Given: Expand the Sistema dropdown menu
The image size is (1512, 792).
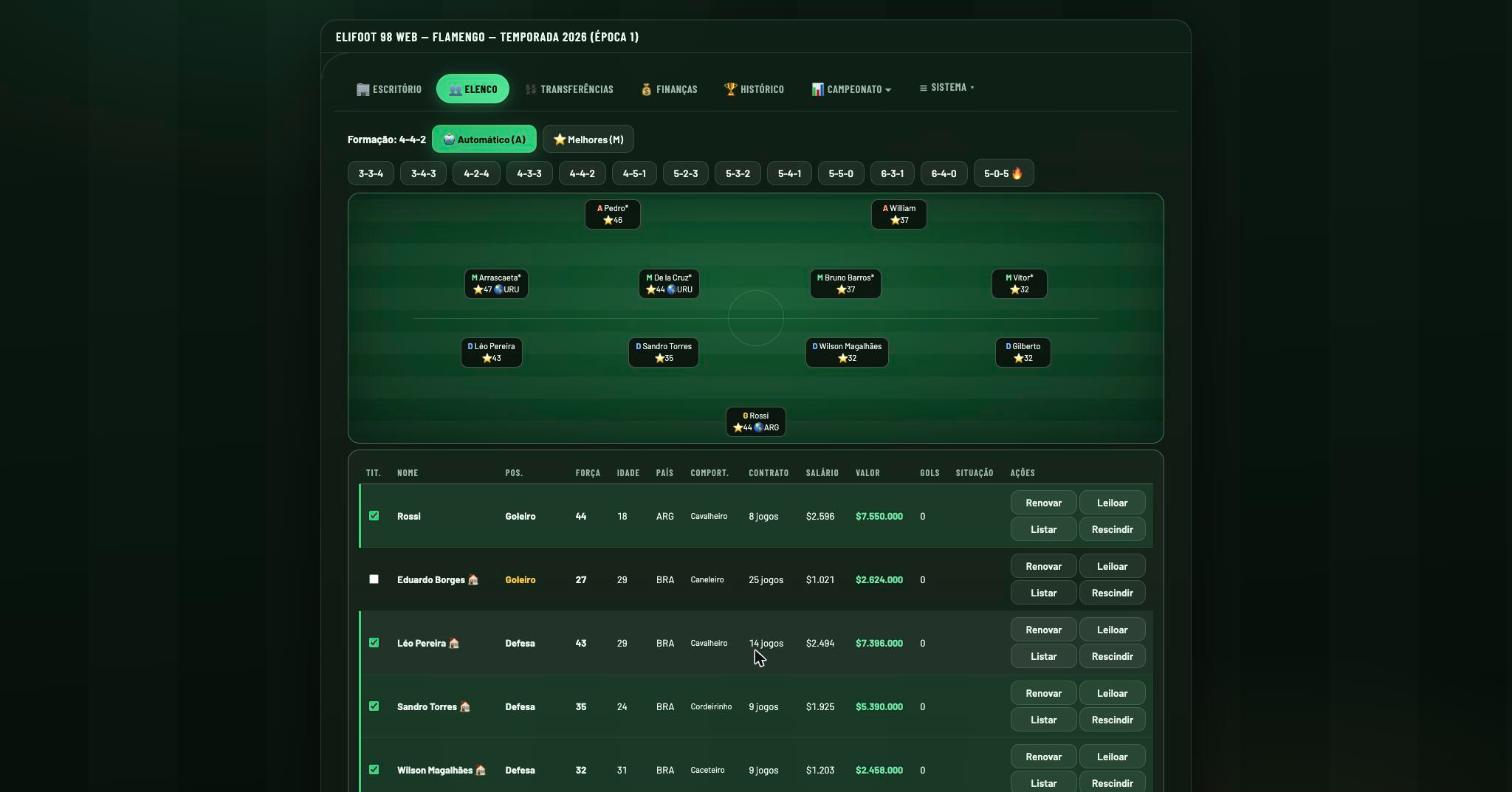Looking at the screenshot, I should [947, 88].
